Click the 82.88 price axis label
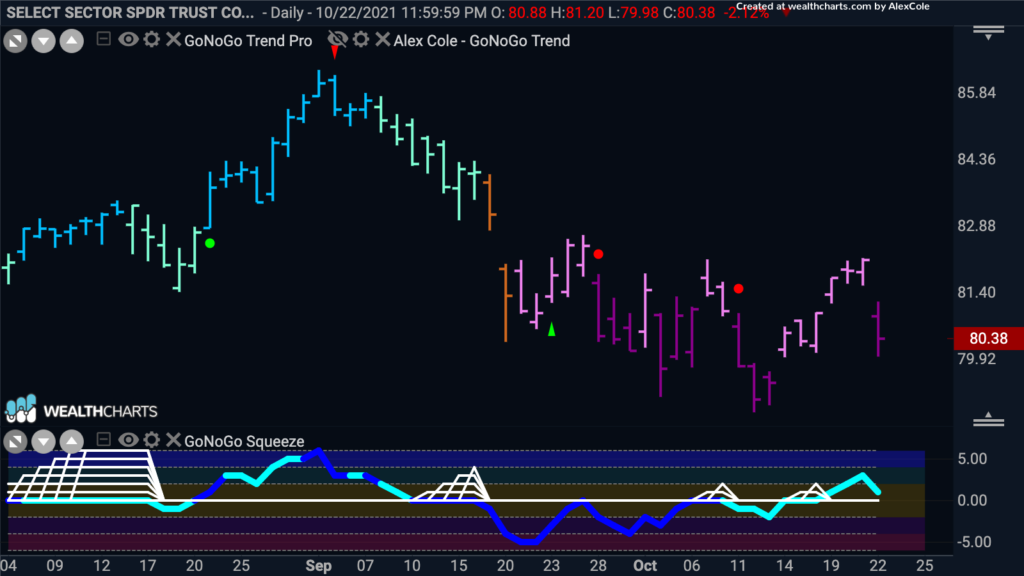The width and height of the screenshot is (1024, 576). point(977,226)
